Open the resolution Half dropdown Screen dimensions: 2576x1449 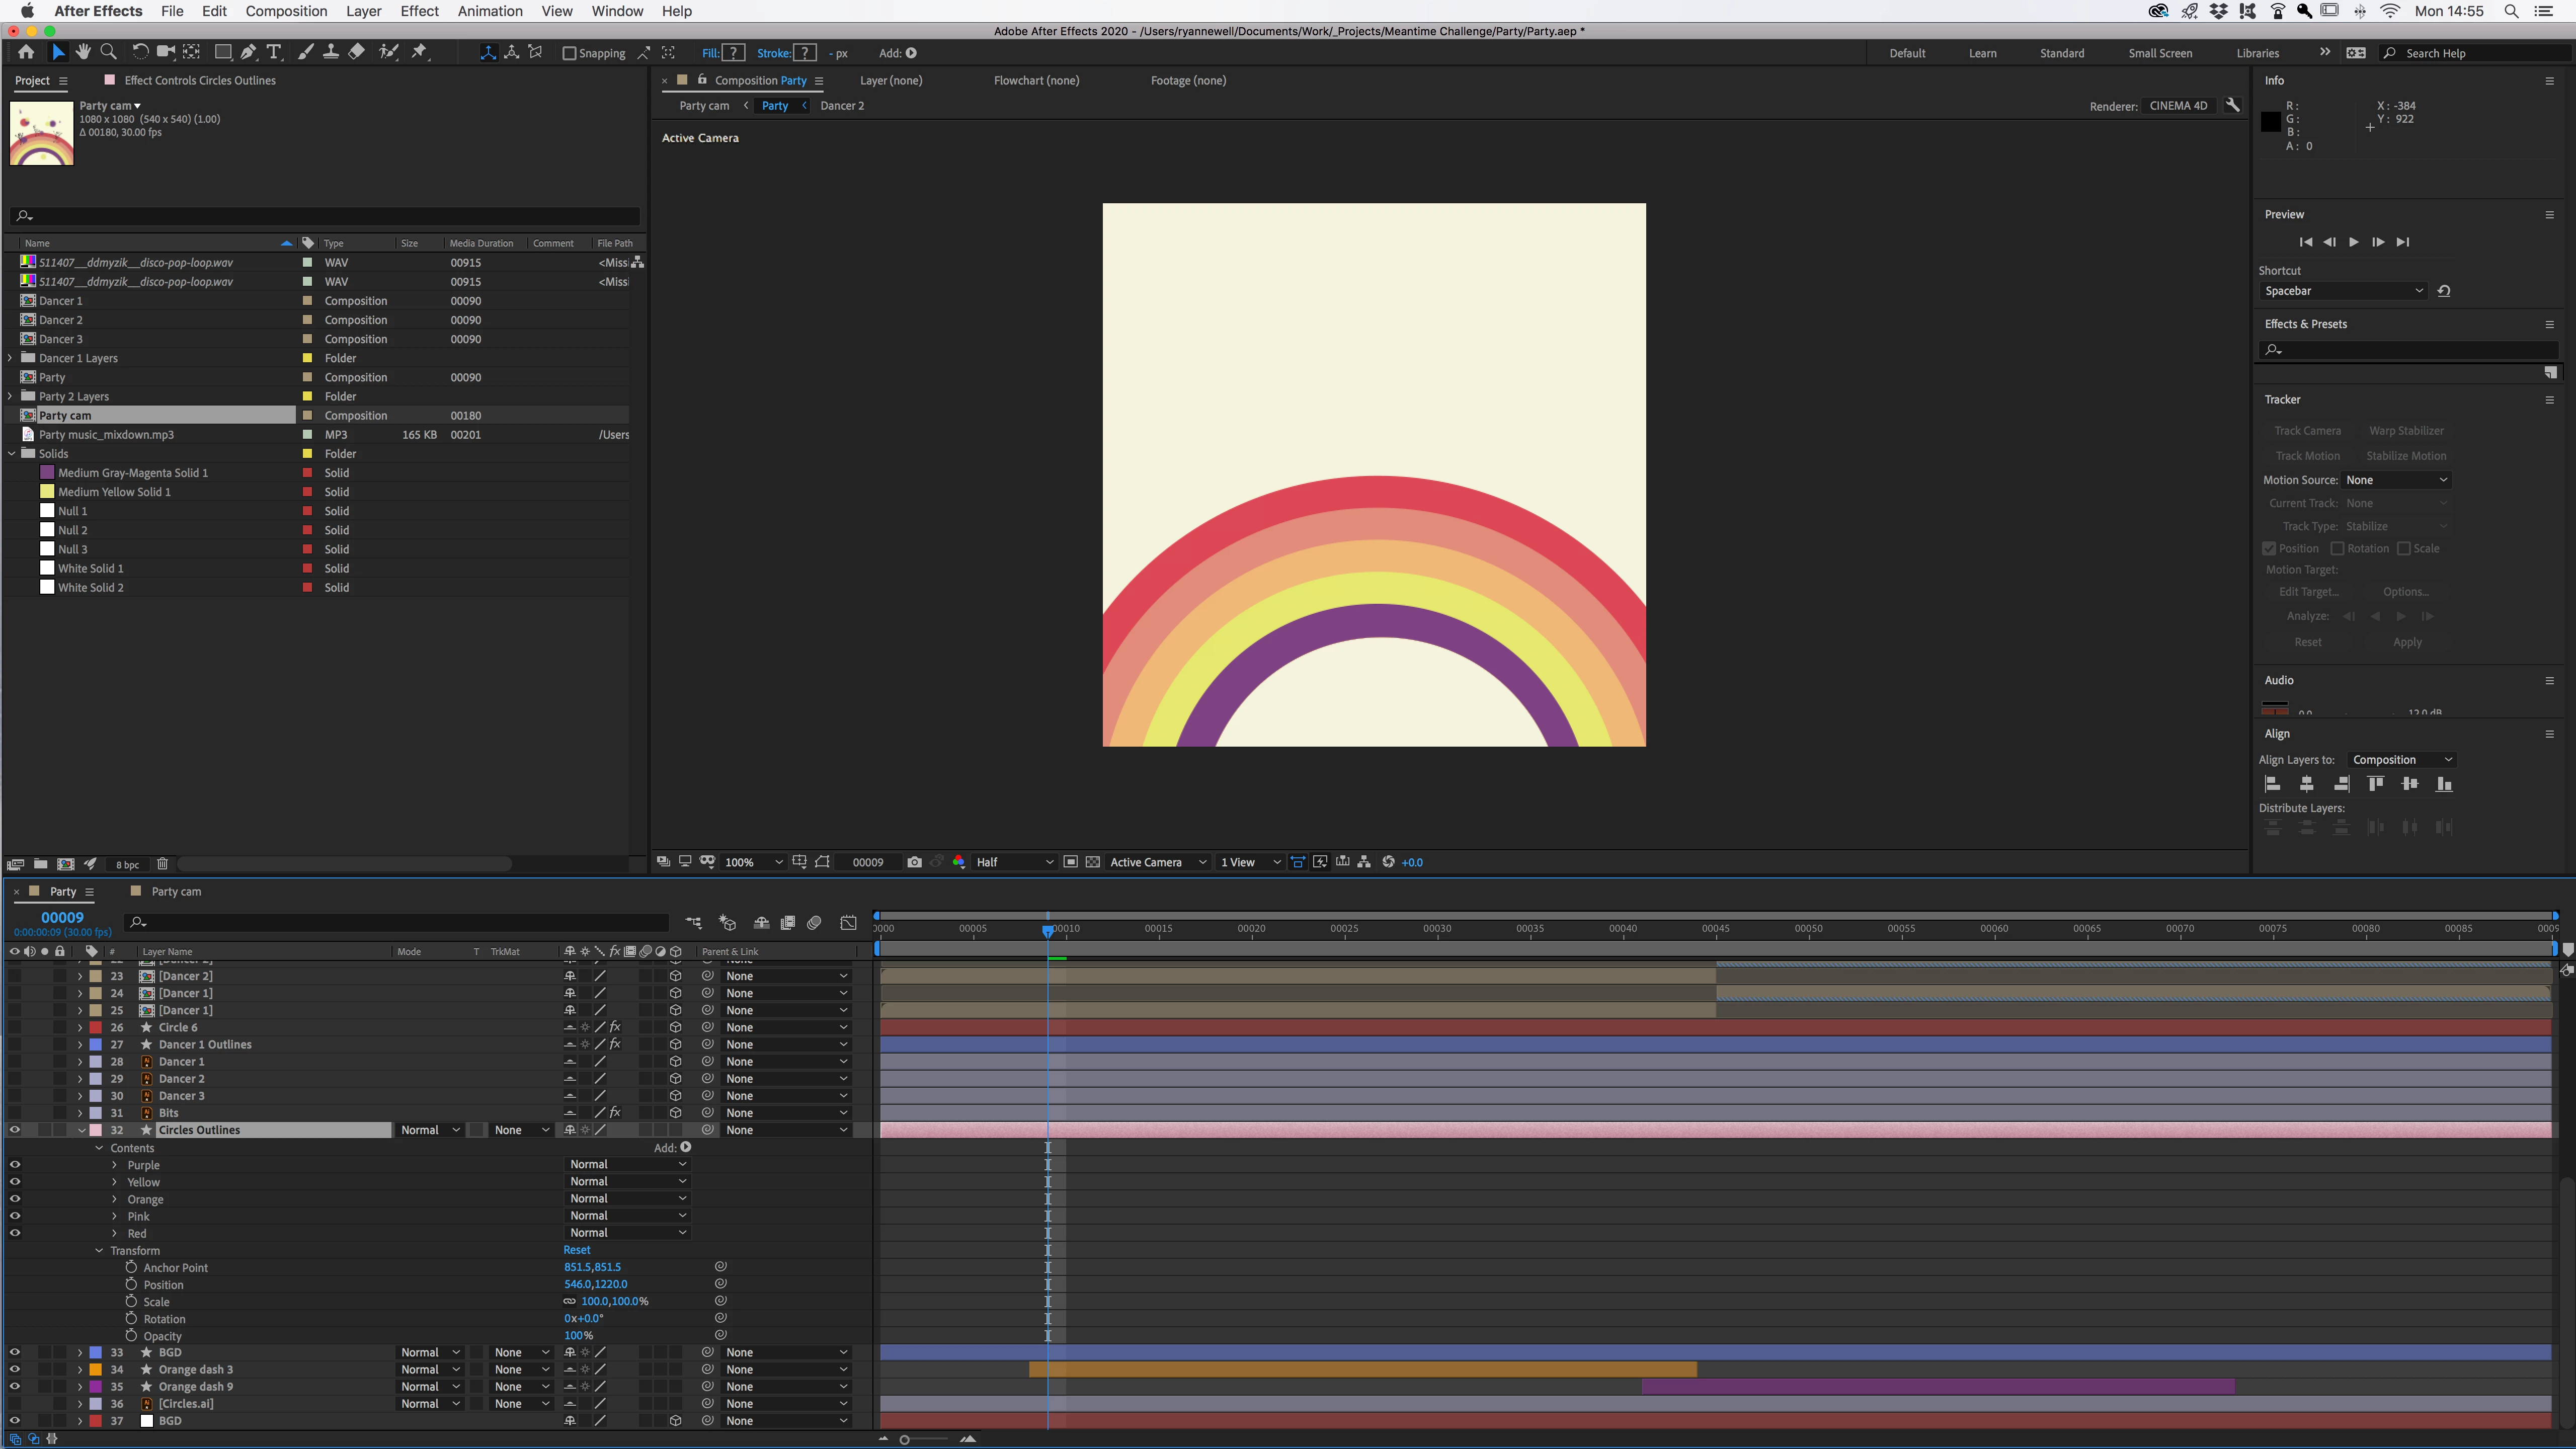pos(1014,862)
